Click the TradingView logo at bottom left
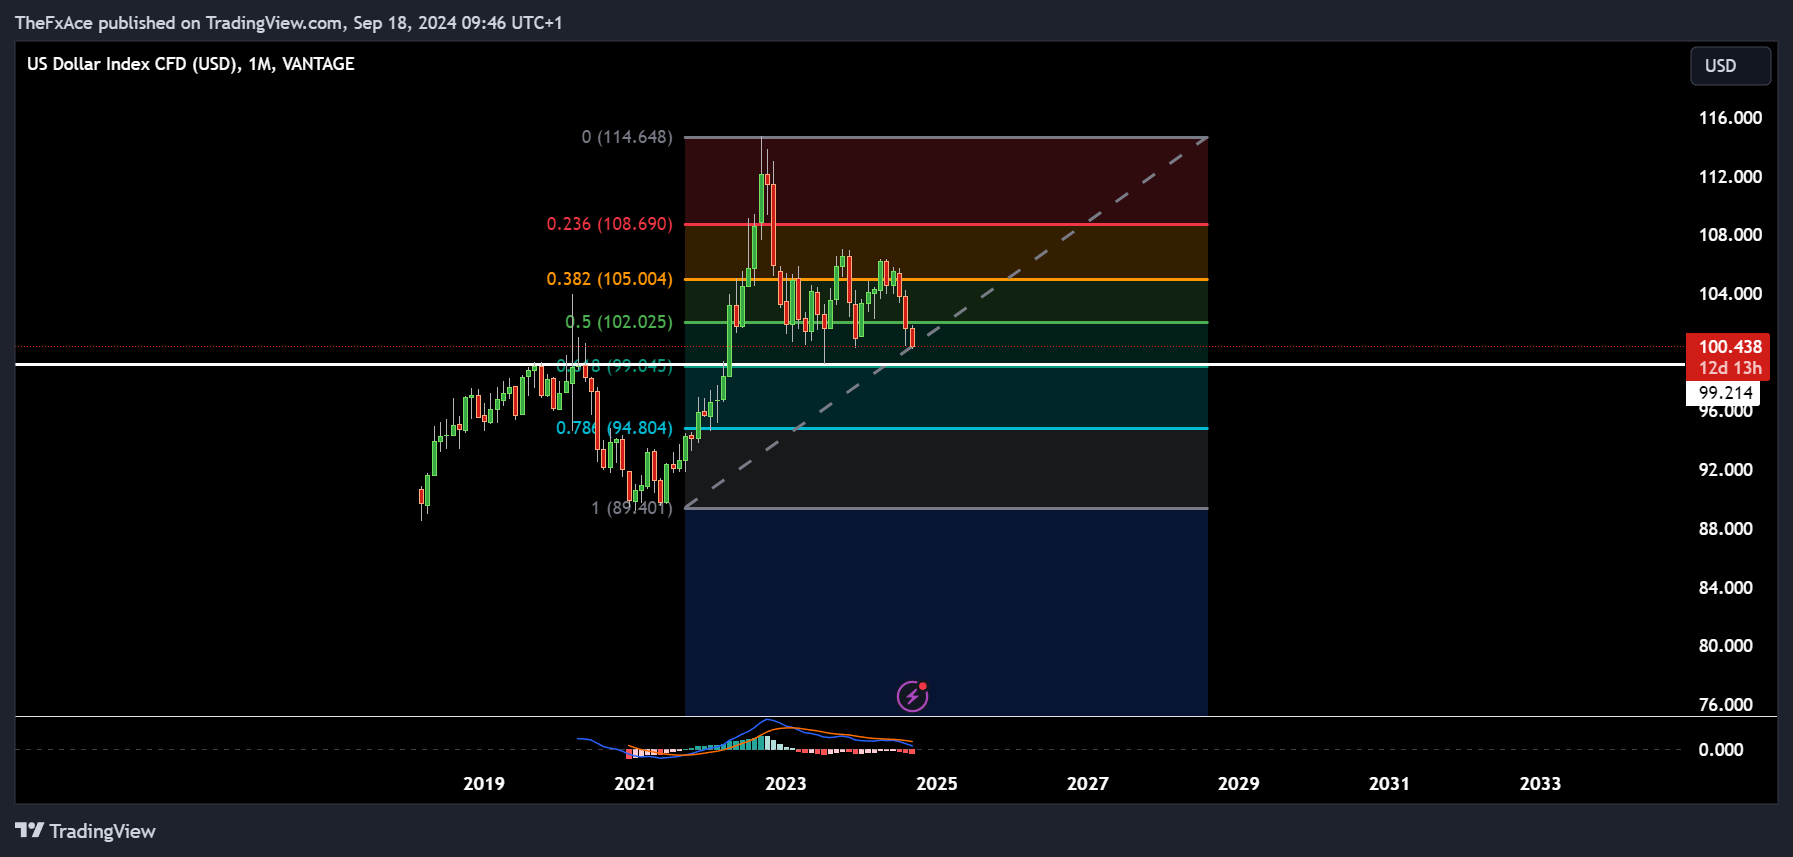The image size is (1793, 857). (x=85, y=831)
